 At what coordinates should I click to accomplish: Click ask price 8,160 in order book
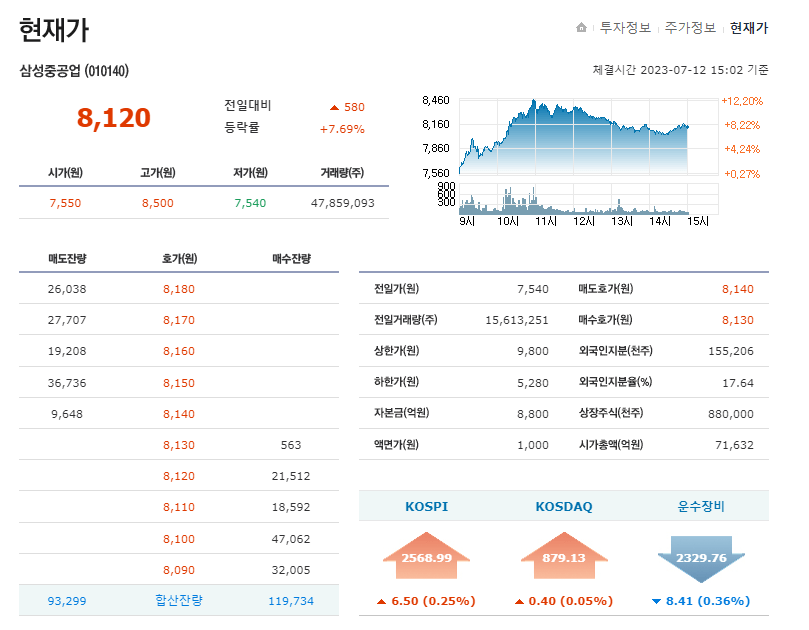coord(179,351)
